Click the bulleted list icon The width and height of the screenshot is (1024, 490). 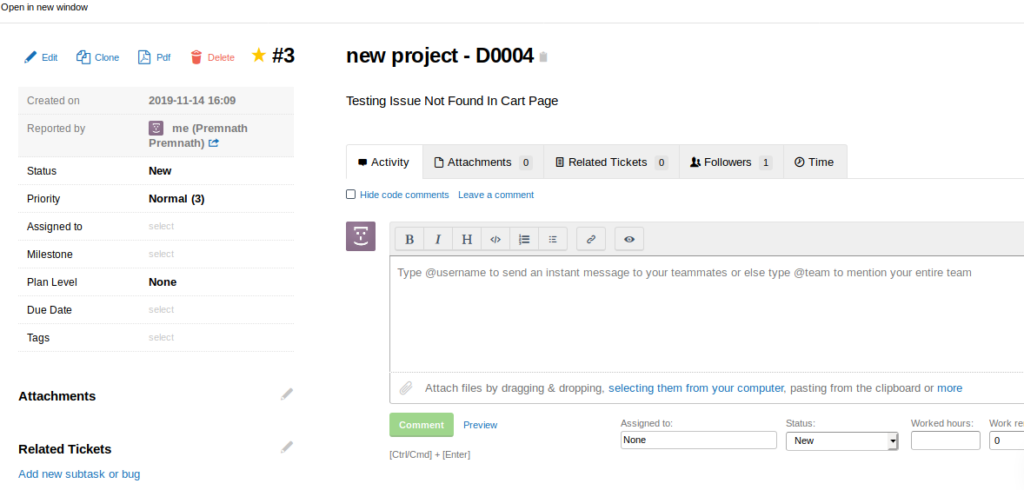[x=553, y=239]
